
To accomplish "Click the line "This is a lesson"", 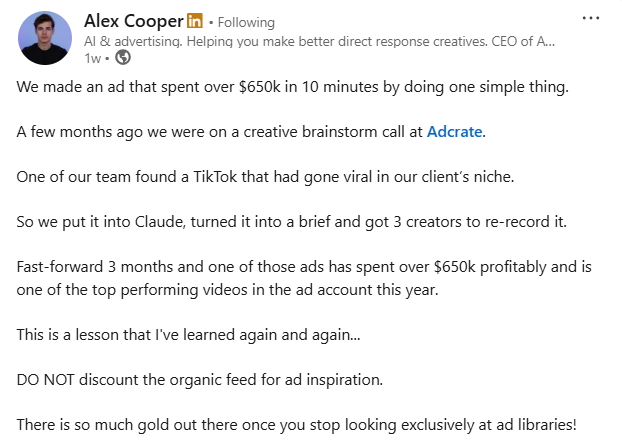I will [x=189, y=333].
